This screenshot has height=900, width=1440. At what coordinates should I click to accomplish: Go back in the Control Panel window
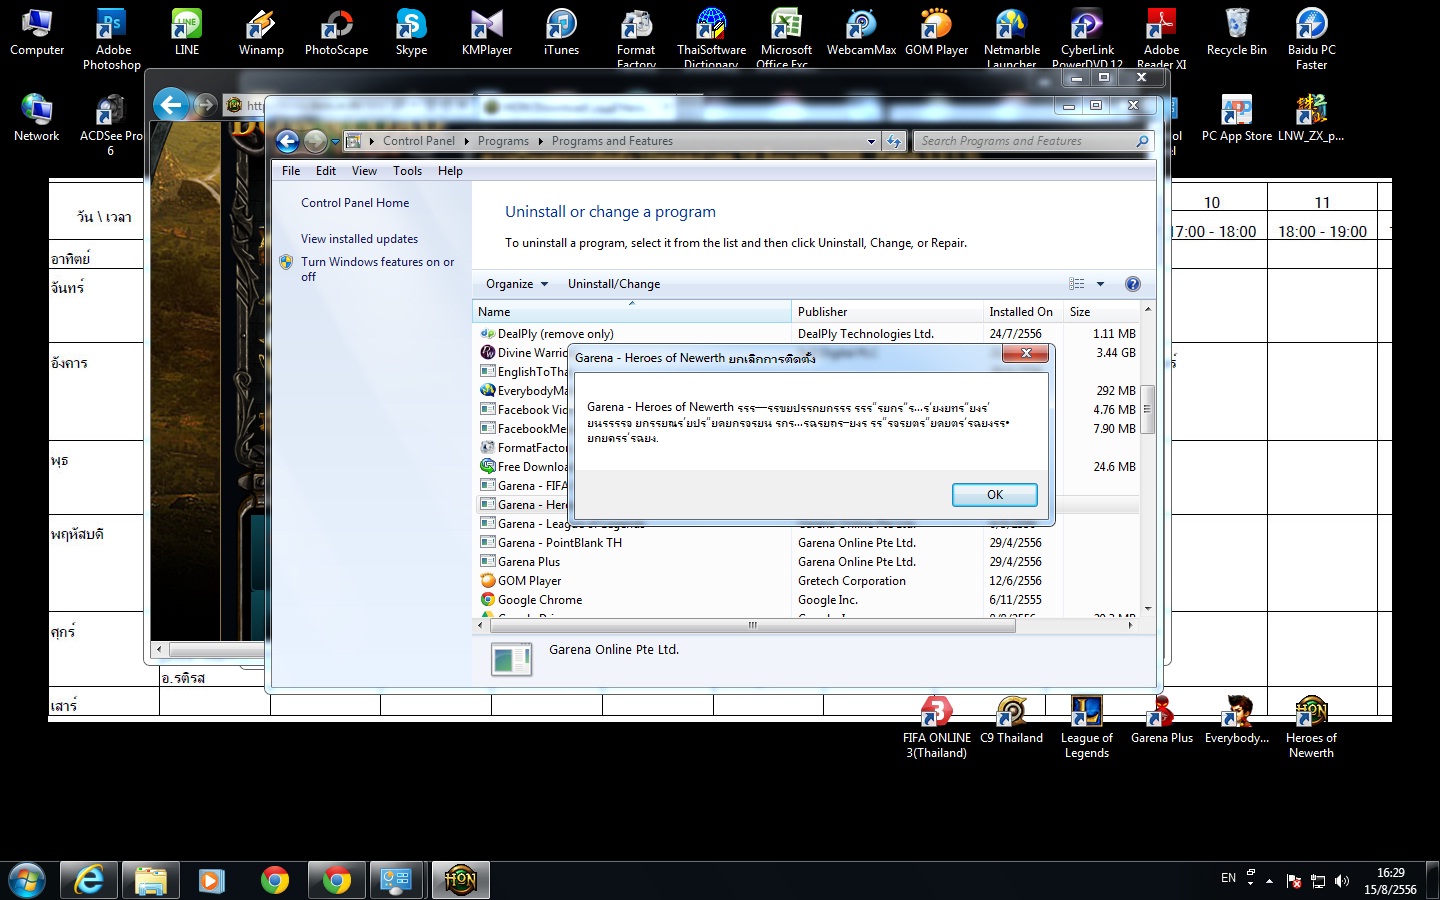(288, 141)
